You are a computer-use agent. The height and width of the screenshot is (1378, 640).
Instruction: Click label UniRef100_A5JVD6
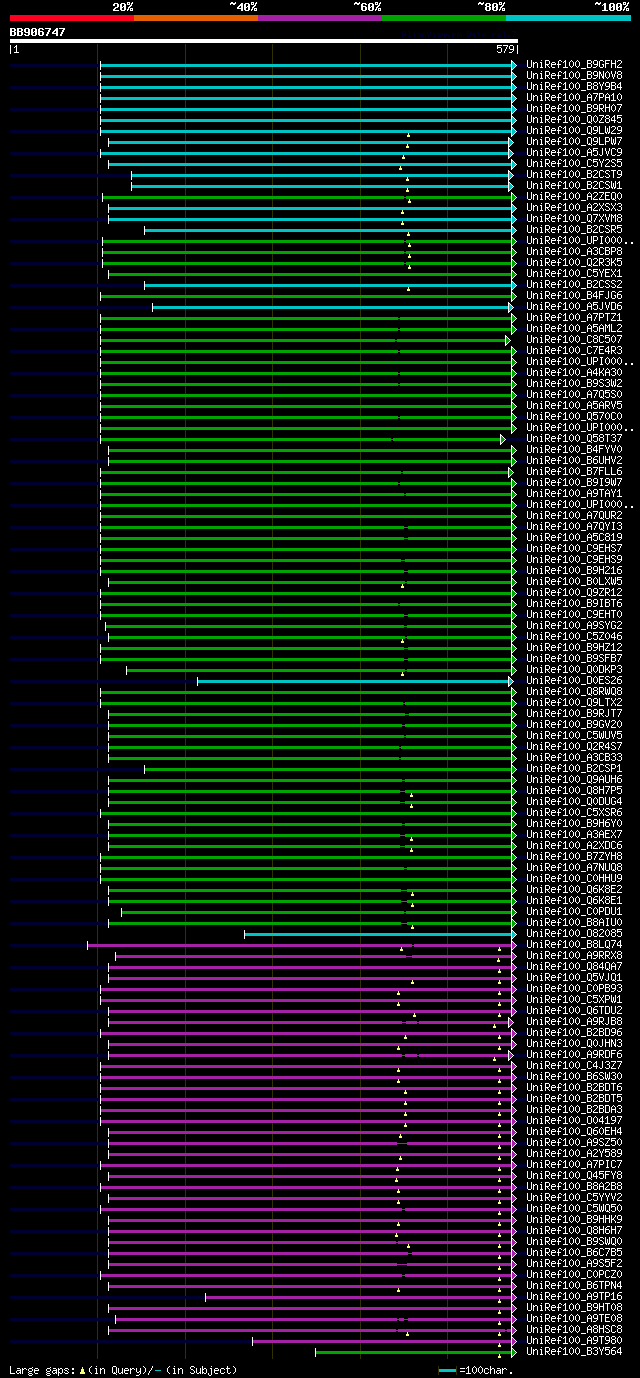point(574,306)
